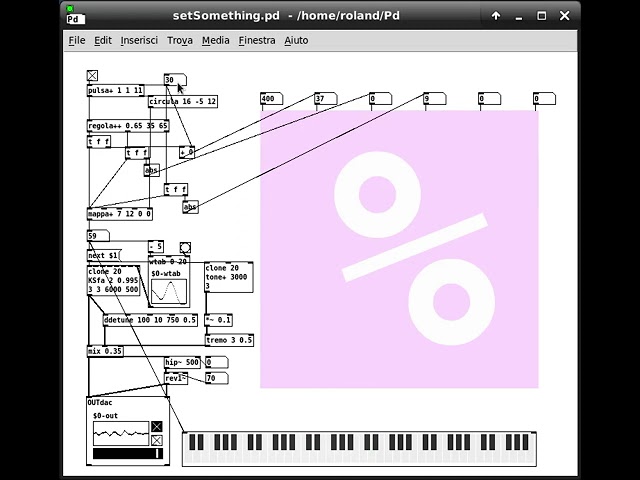Select the 'tremo 3 0.5' object

point(229,340)
